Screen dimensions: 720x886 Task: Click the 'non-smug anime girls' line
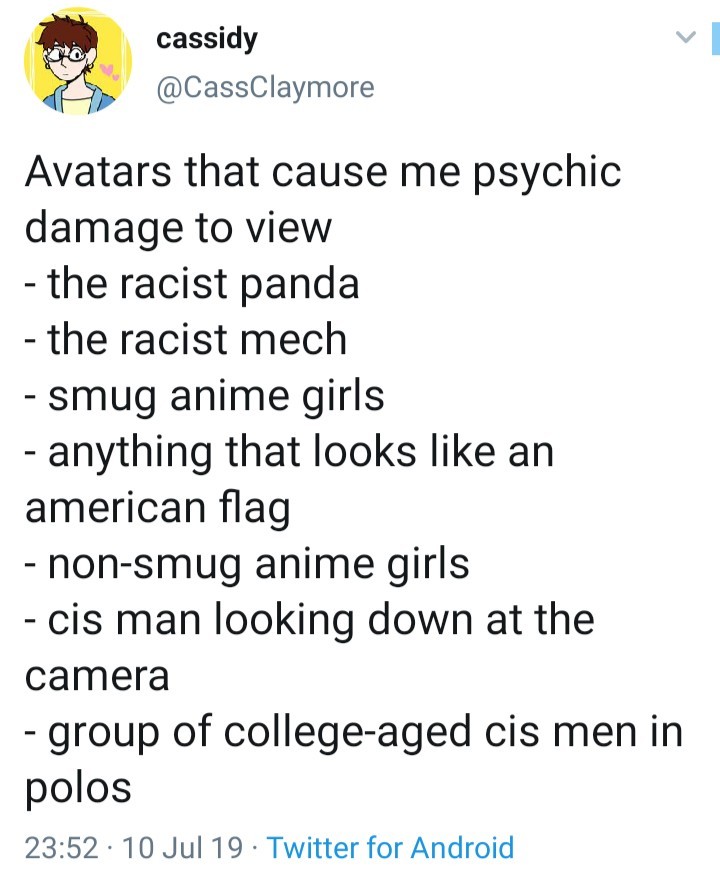(259, 564)
